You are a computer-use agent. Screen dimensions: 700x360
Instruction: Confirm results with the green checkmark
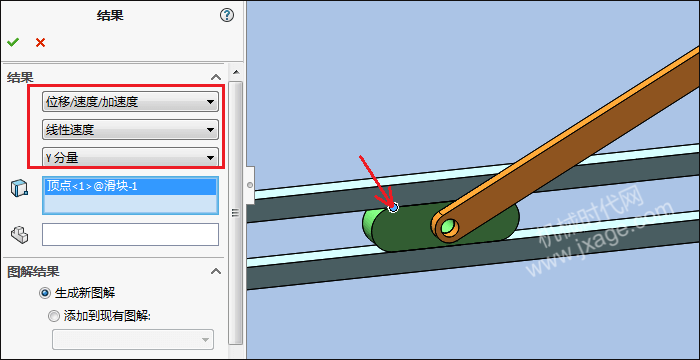(x=13, y=42)
